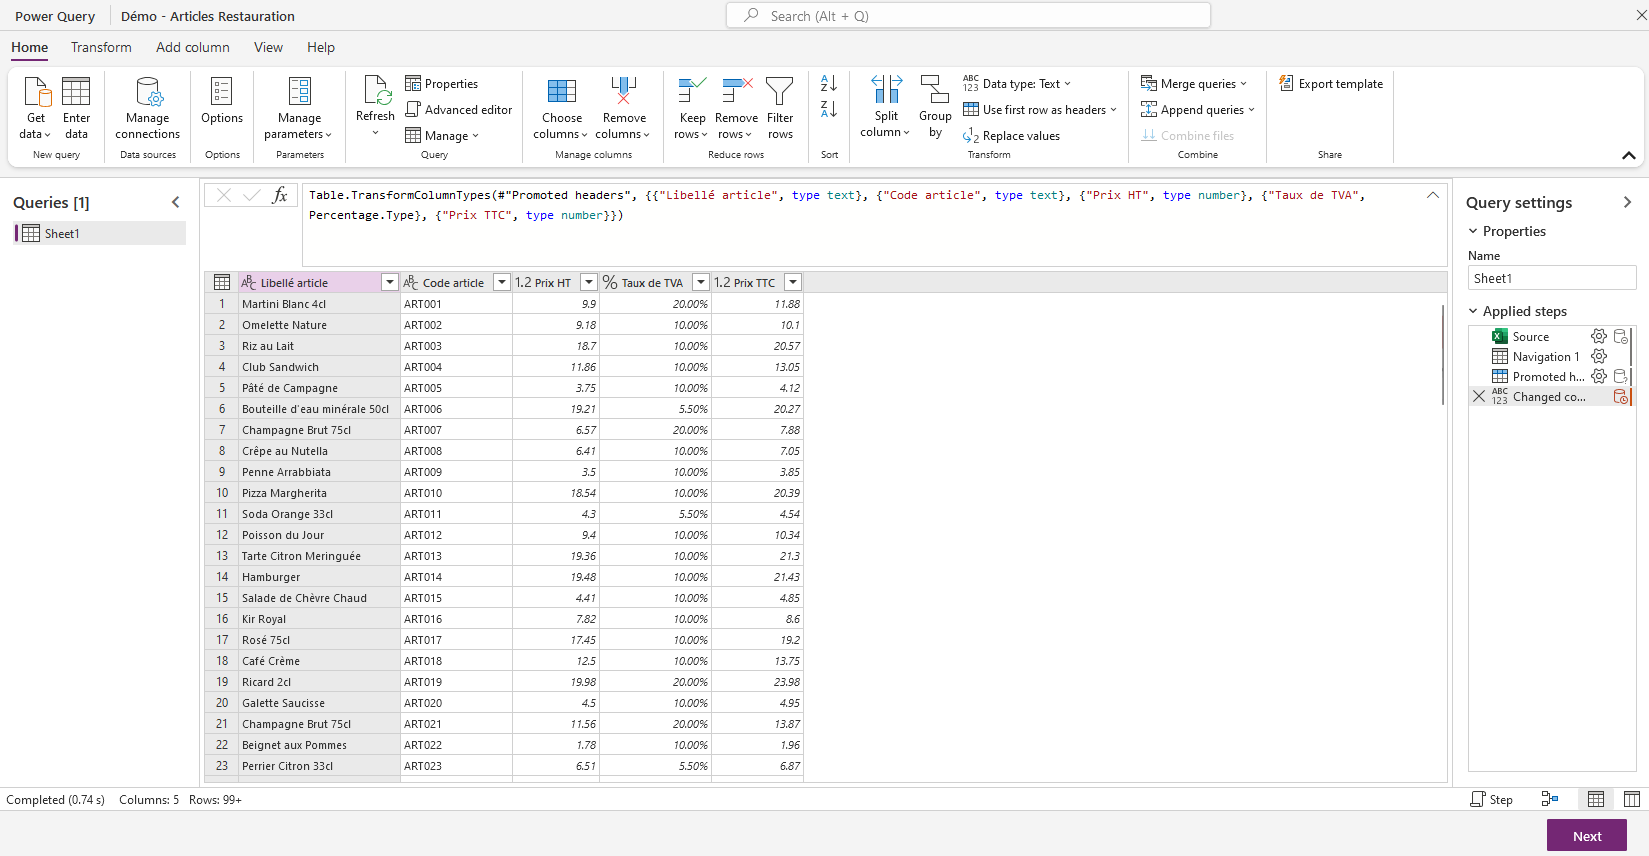Toggle Step script view in status bar

[1491, 800]
